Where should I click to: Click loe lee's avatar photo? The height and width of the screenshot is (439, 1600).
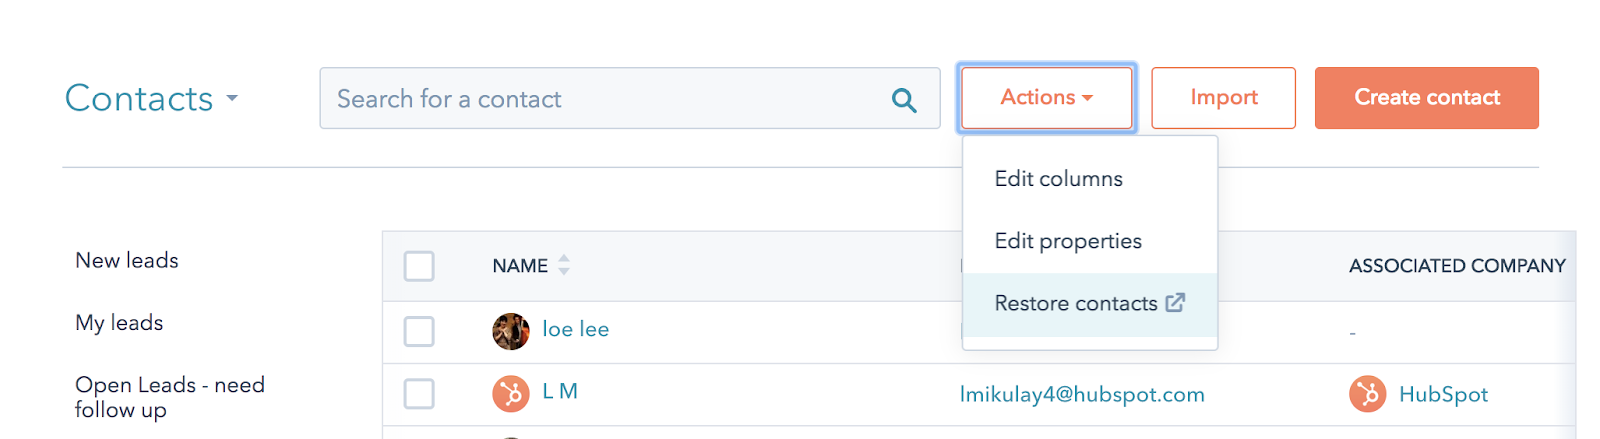511,331
